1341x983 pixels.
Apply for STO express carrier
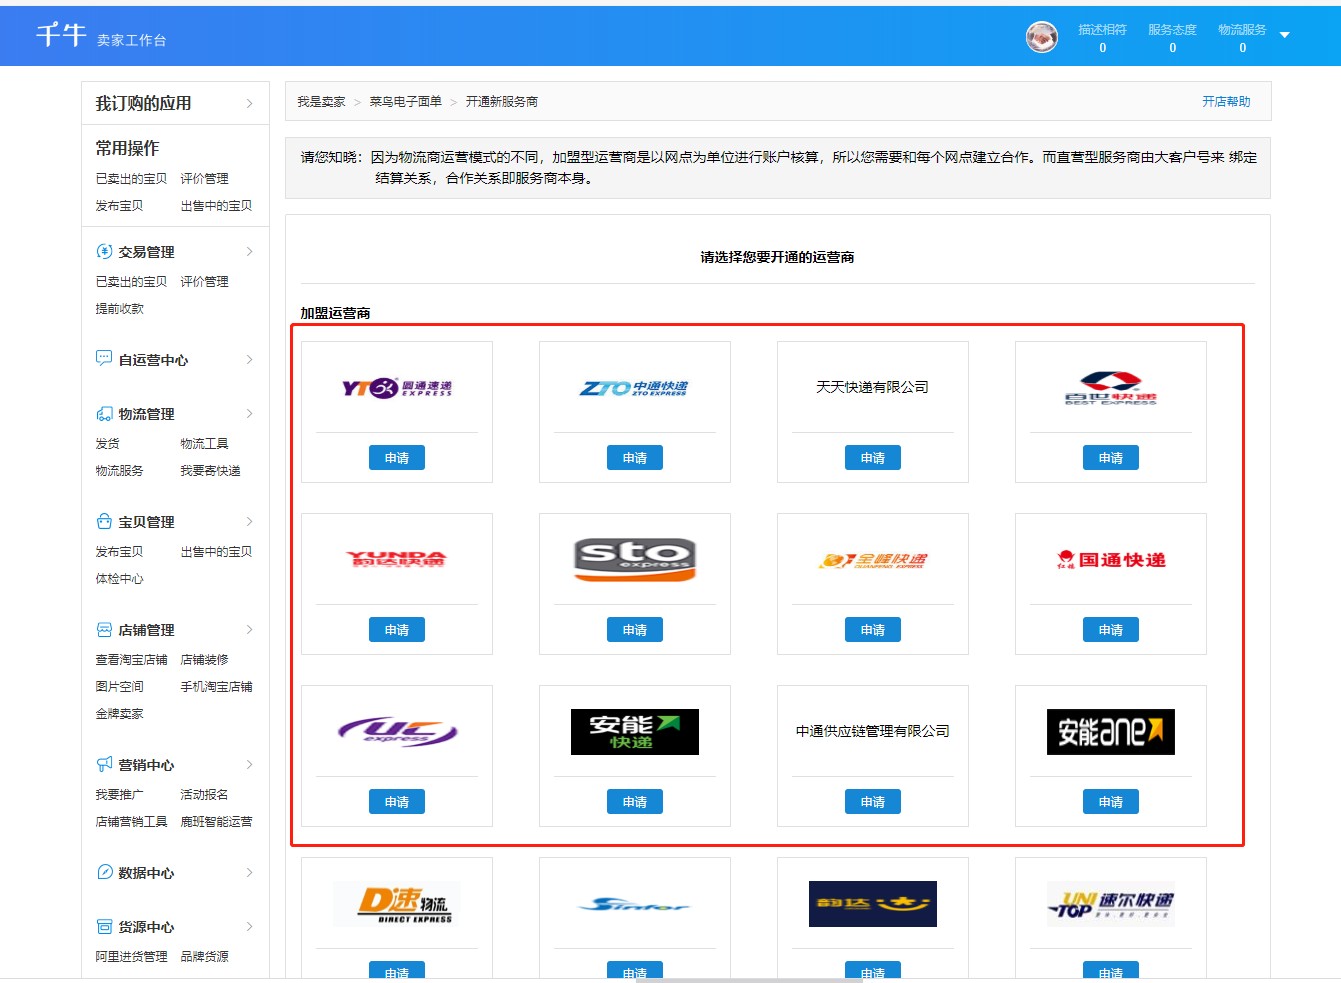(635, 630)
